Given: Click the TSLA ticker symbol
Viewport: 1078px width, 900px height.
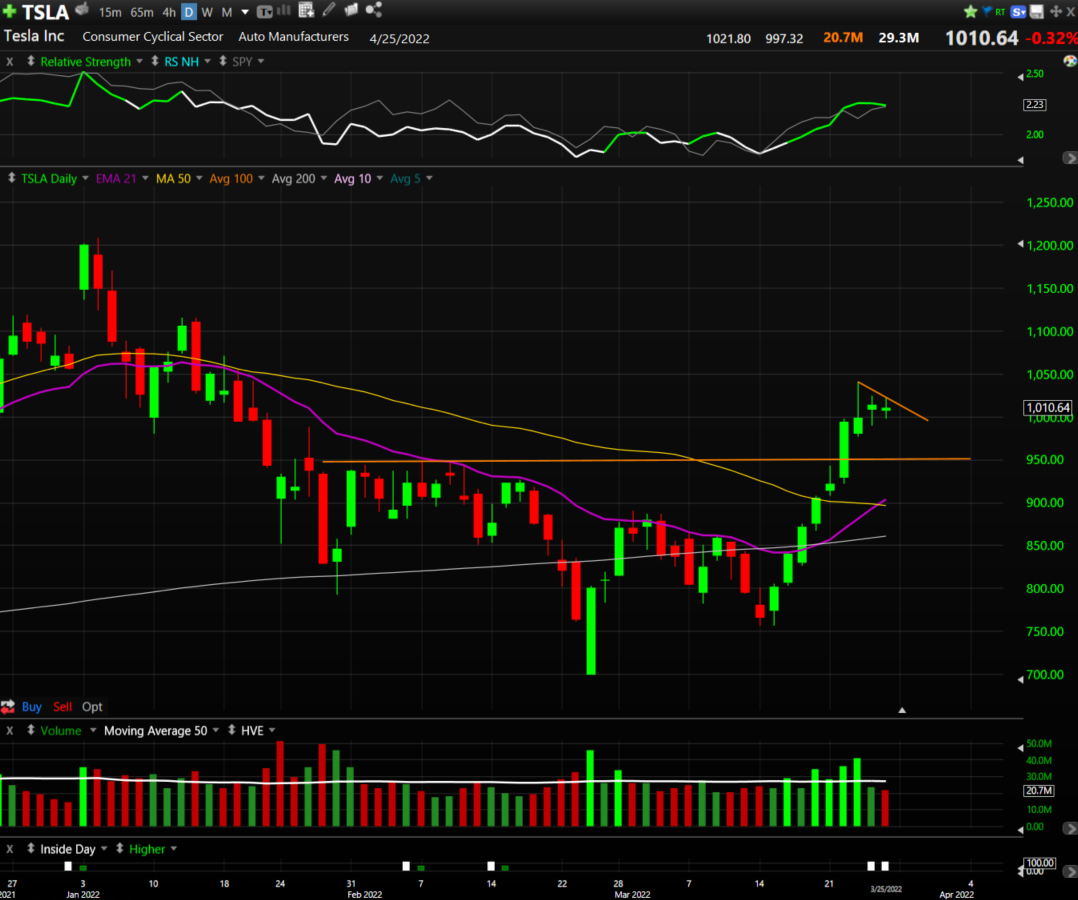Looking at the screenshot, I should pyautogui.click(x=45, y=12).
